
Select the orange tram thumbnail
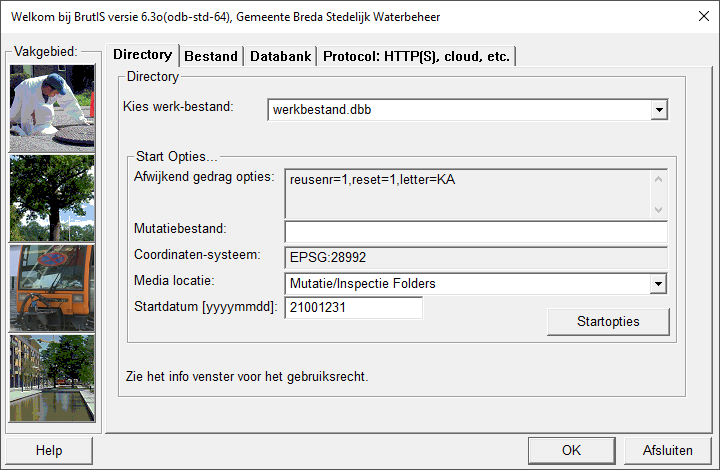pos(52,288)
